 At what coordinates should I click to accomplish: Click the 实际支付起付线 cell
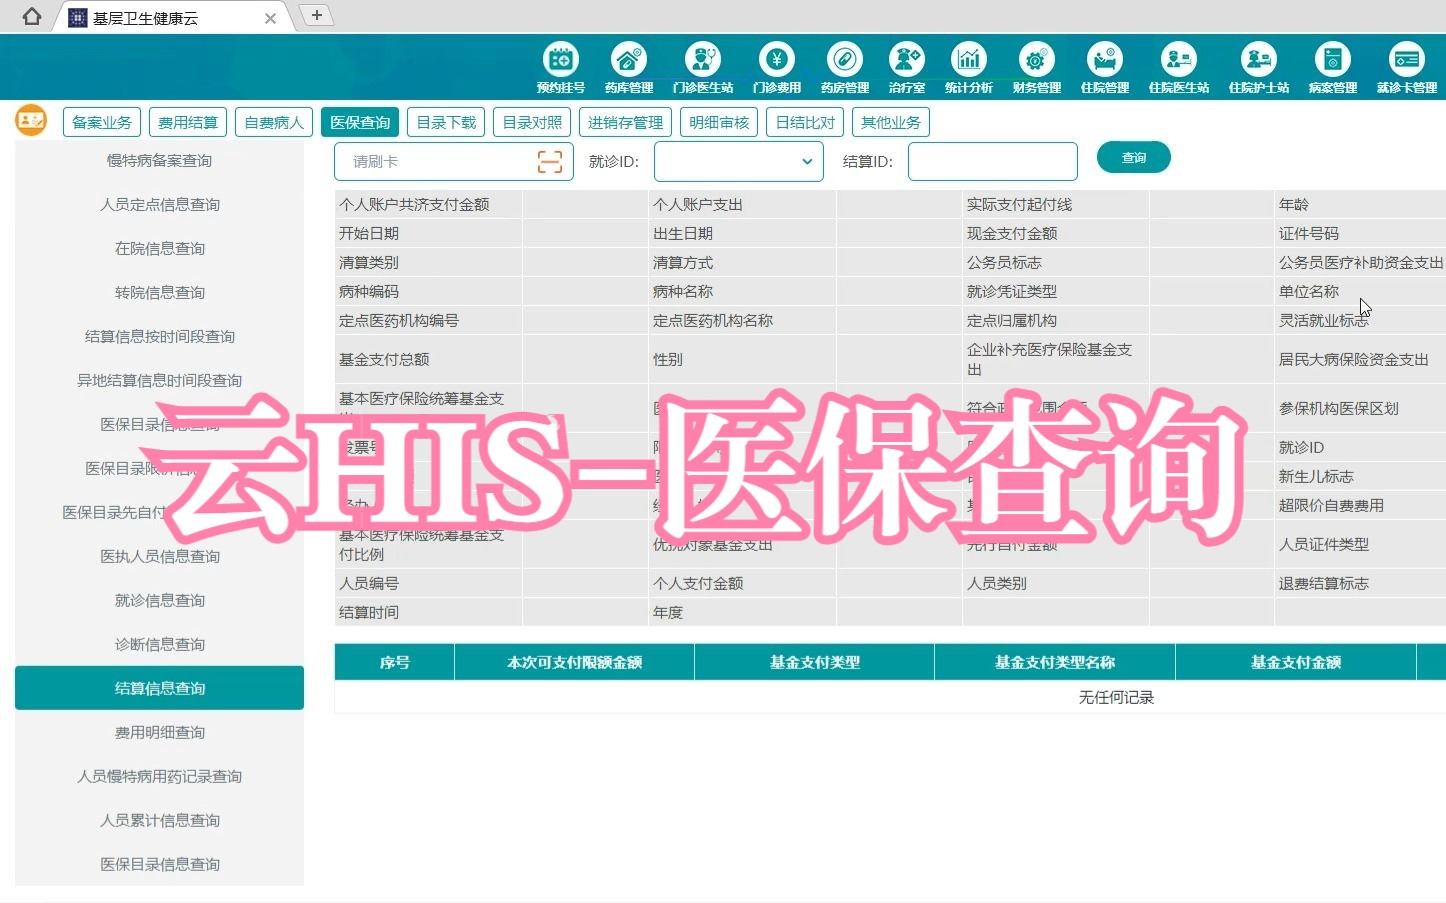coord(1056,204)
